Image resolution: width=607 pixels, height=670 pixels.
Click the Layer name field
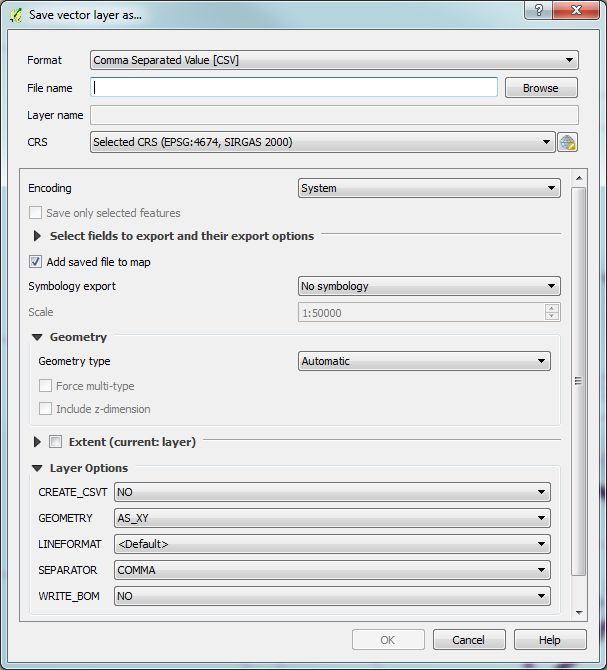334,115
